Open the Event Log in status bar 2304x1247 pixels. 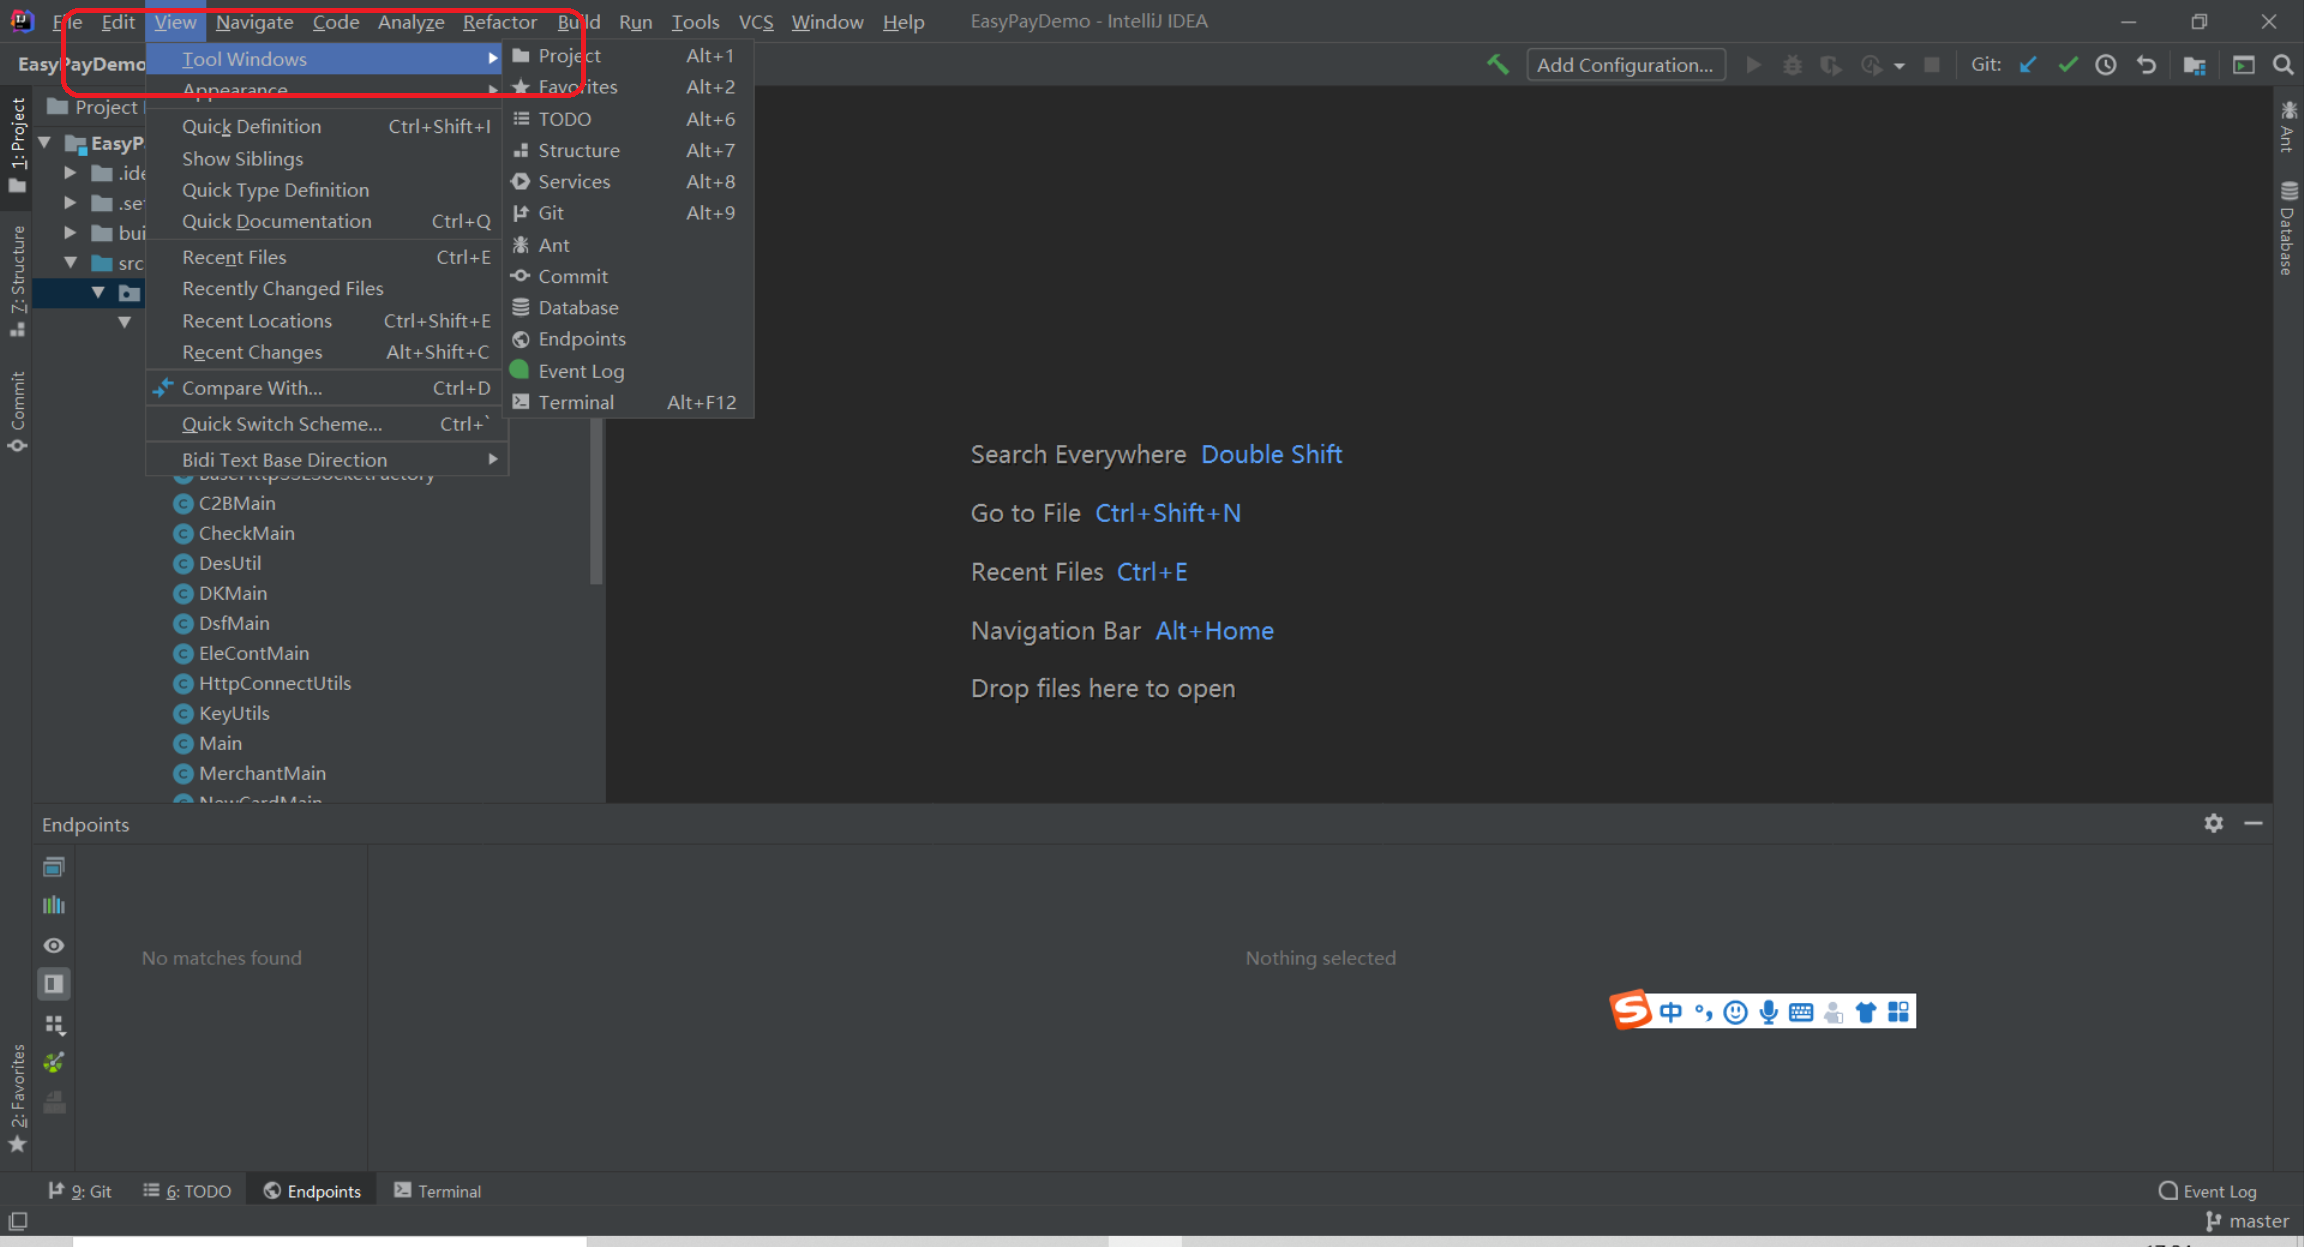2208,1191
